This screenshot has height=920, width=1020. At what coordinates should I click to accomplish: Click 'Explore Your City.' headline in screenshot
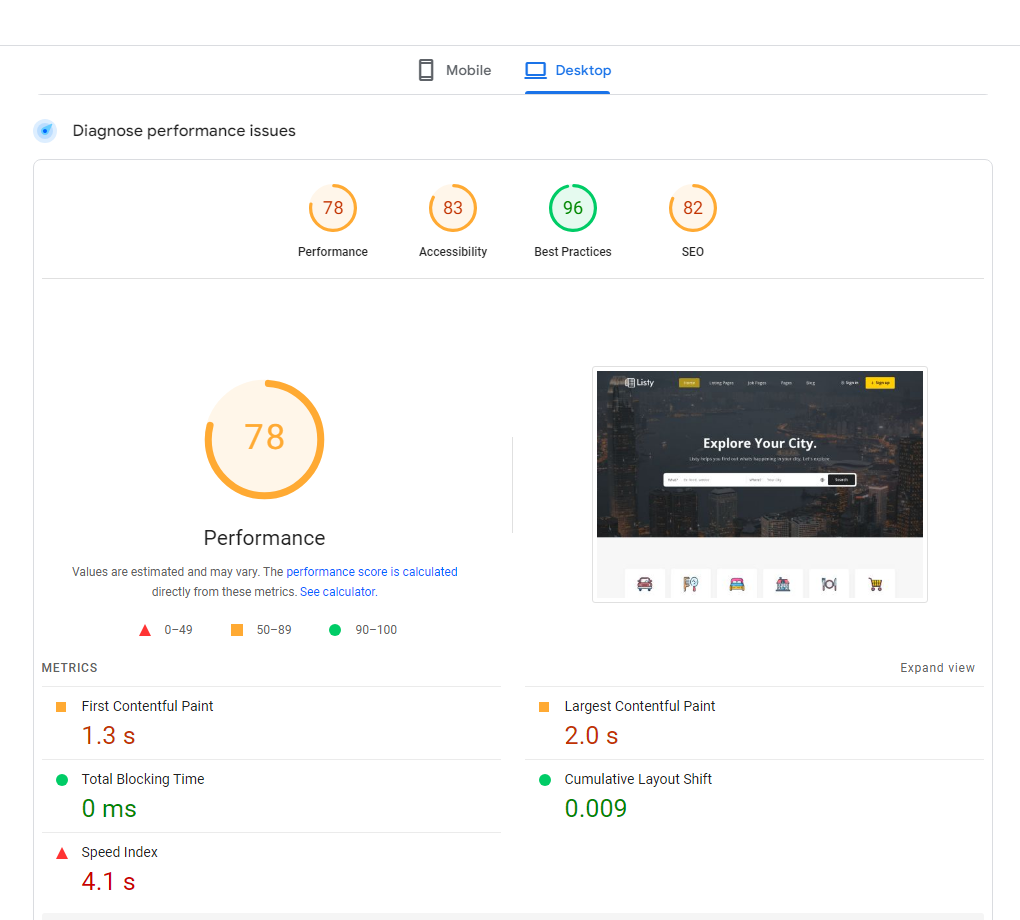point(759,443)
